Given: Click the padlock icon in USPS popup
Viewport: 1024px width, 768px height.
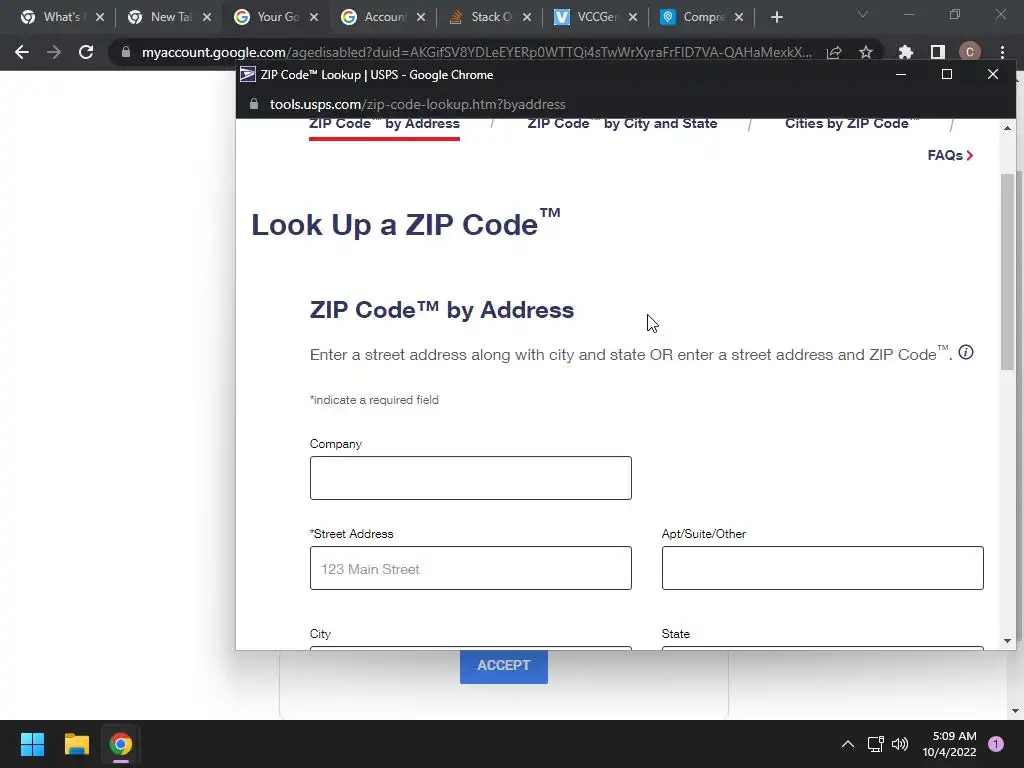Looking at the screenshot, I should (254, 104).
